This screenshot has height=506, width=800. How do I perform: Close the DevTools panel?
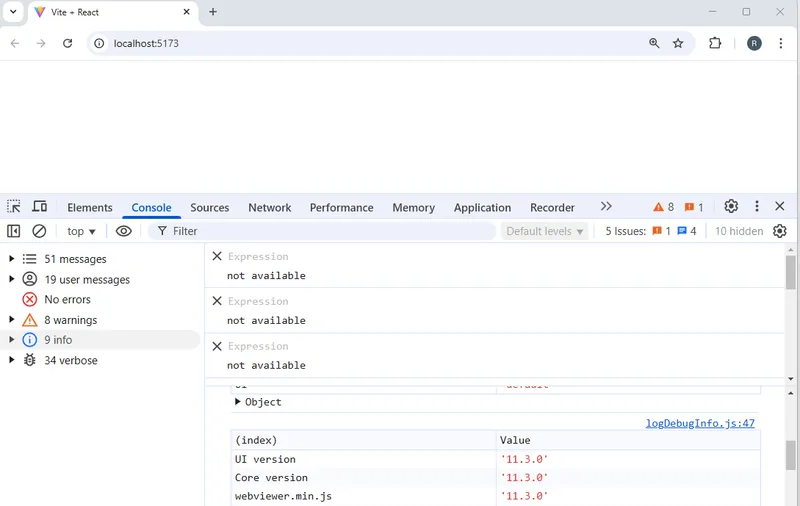(x=780, y=206)
